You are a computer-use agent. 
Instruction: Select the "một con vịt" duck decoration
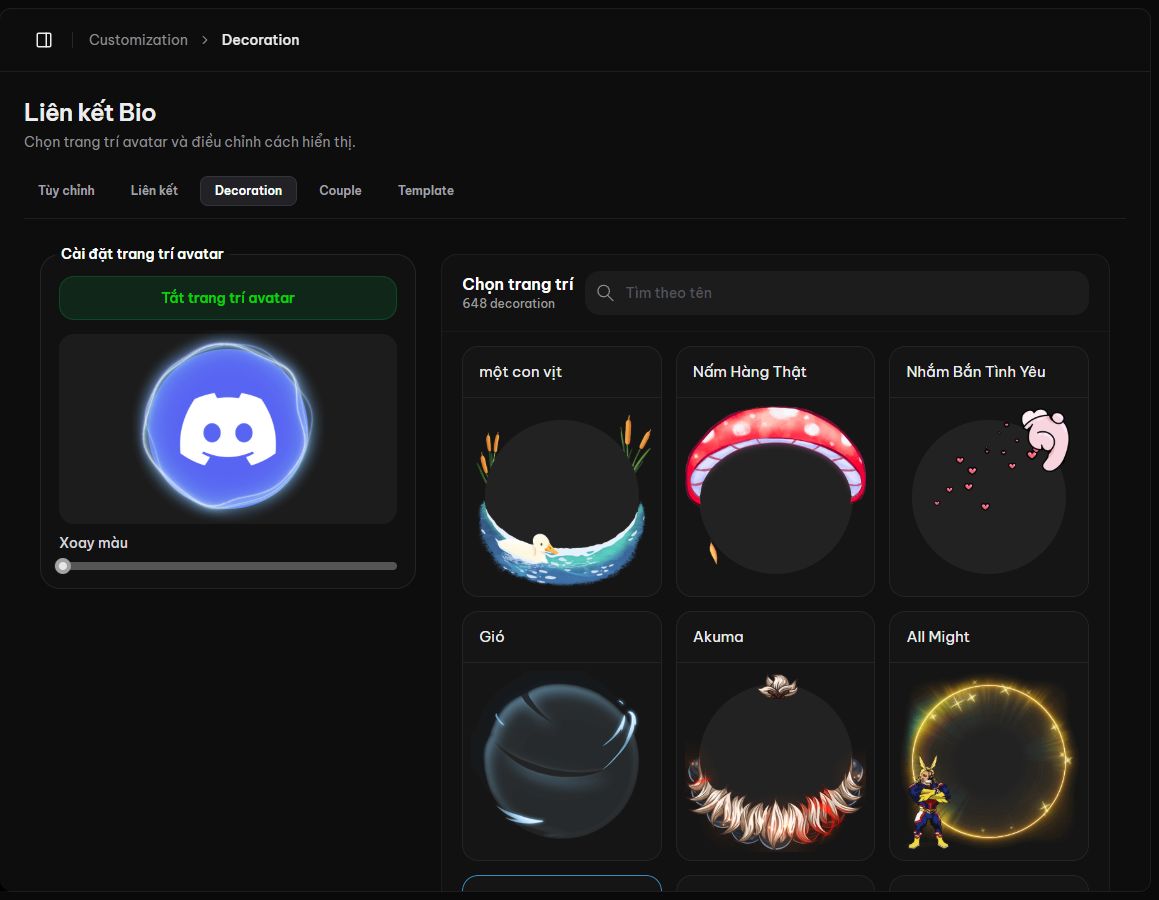[x=562, y=471]
